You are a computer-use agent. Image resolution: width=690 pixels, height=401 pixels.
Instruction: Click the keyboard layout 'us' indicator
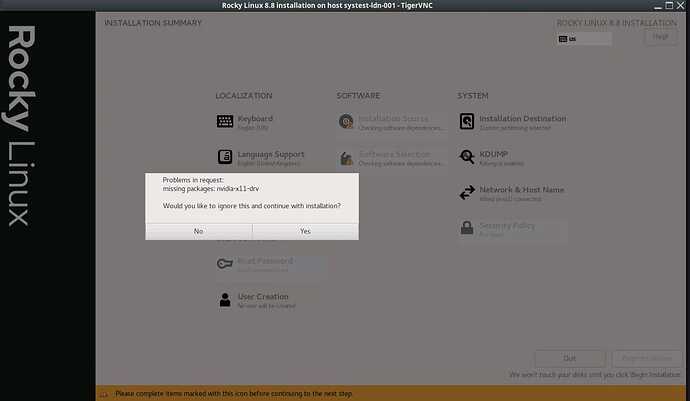point(584,39)
